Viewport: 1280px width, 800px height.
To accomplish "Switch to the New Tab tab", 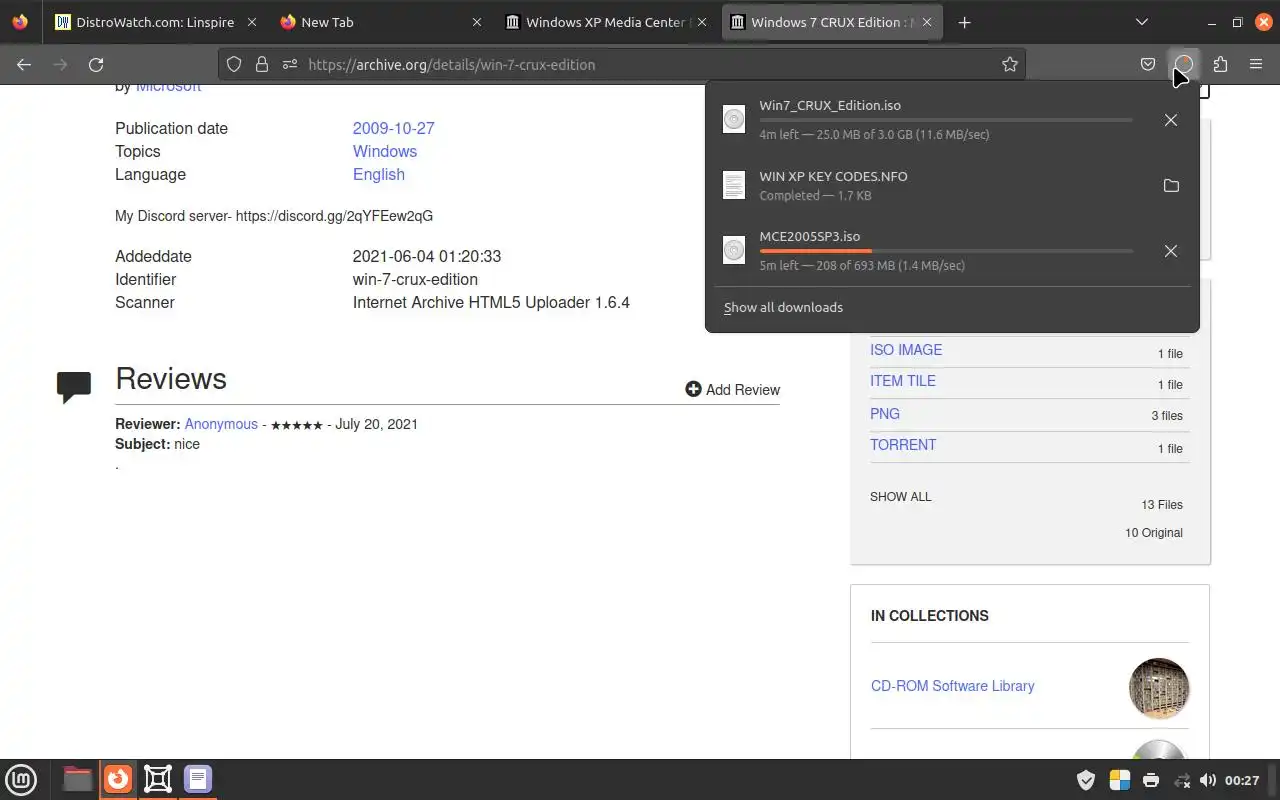I will click(383, 22).
